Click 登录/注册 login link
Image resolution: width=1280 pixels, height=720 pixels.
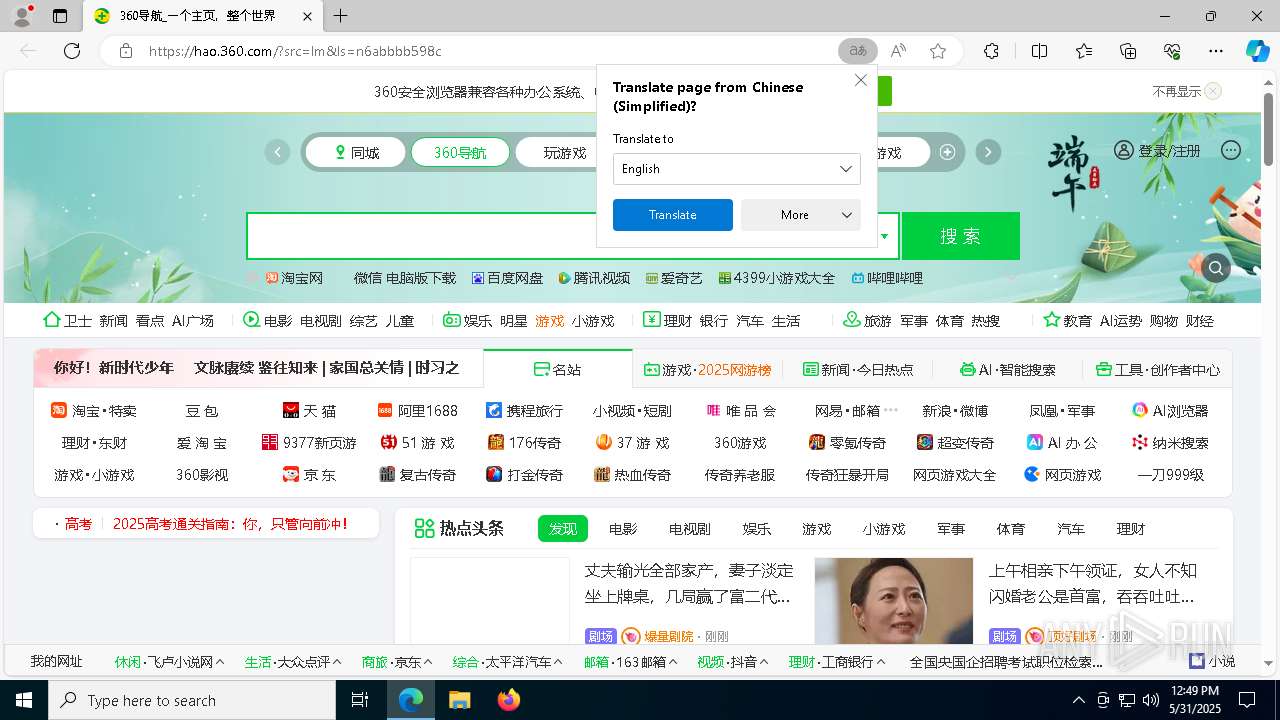point(1169,151)
